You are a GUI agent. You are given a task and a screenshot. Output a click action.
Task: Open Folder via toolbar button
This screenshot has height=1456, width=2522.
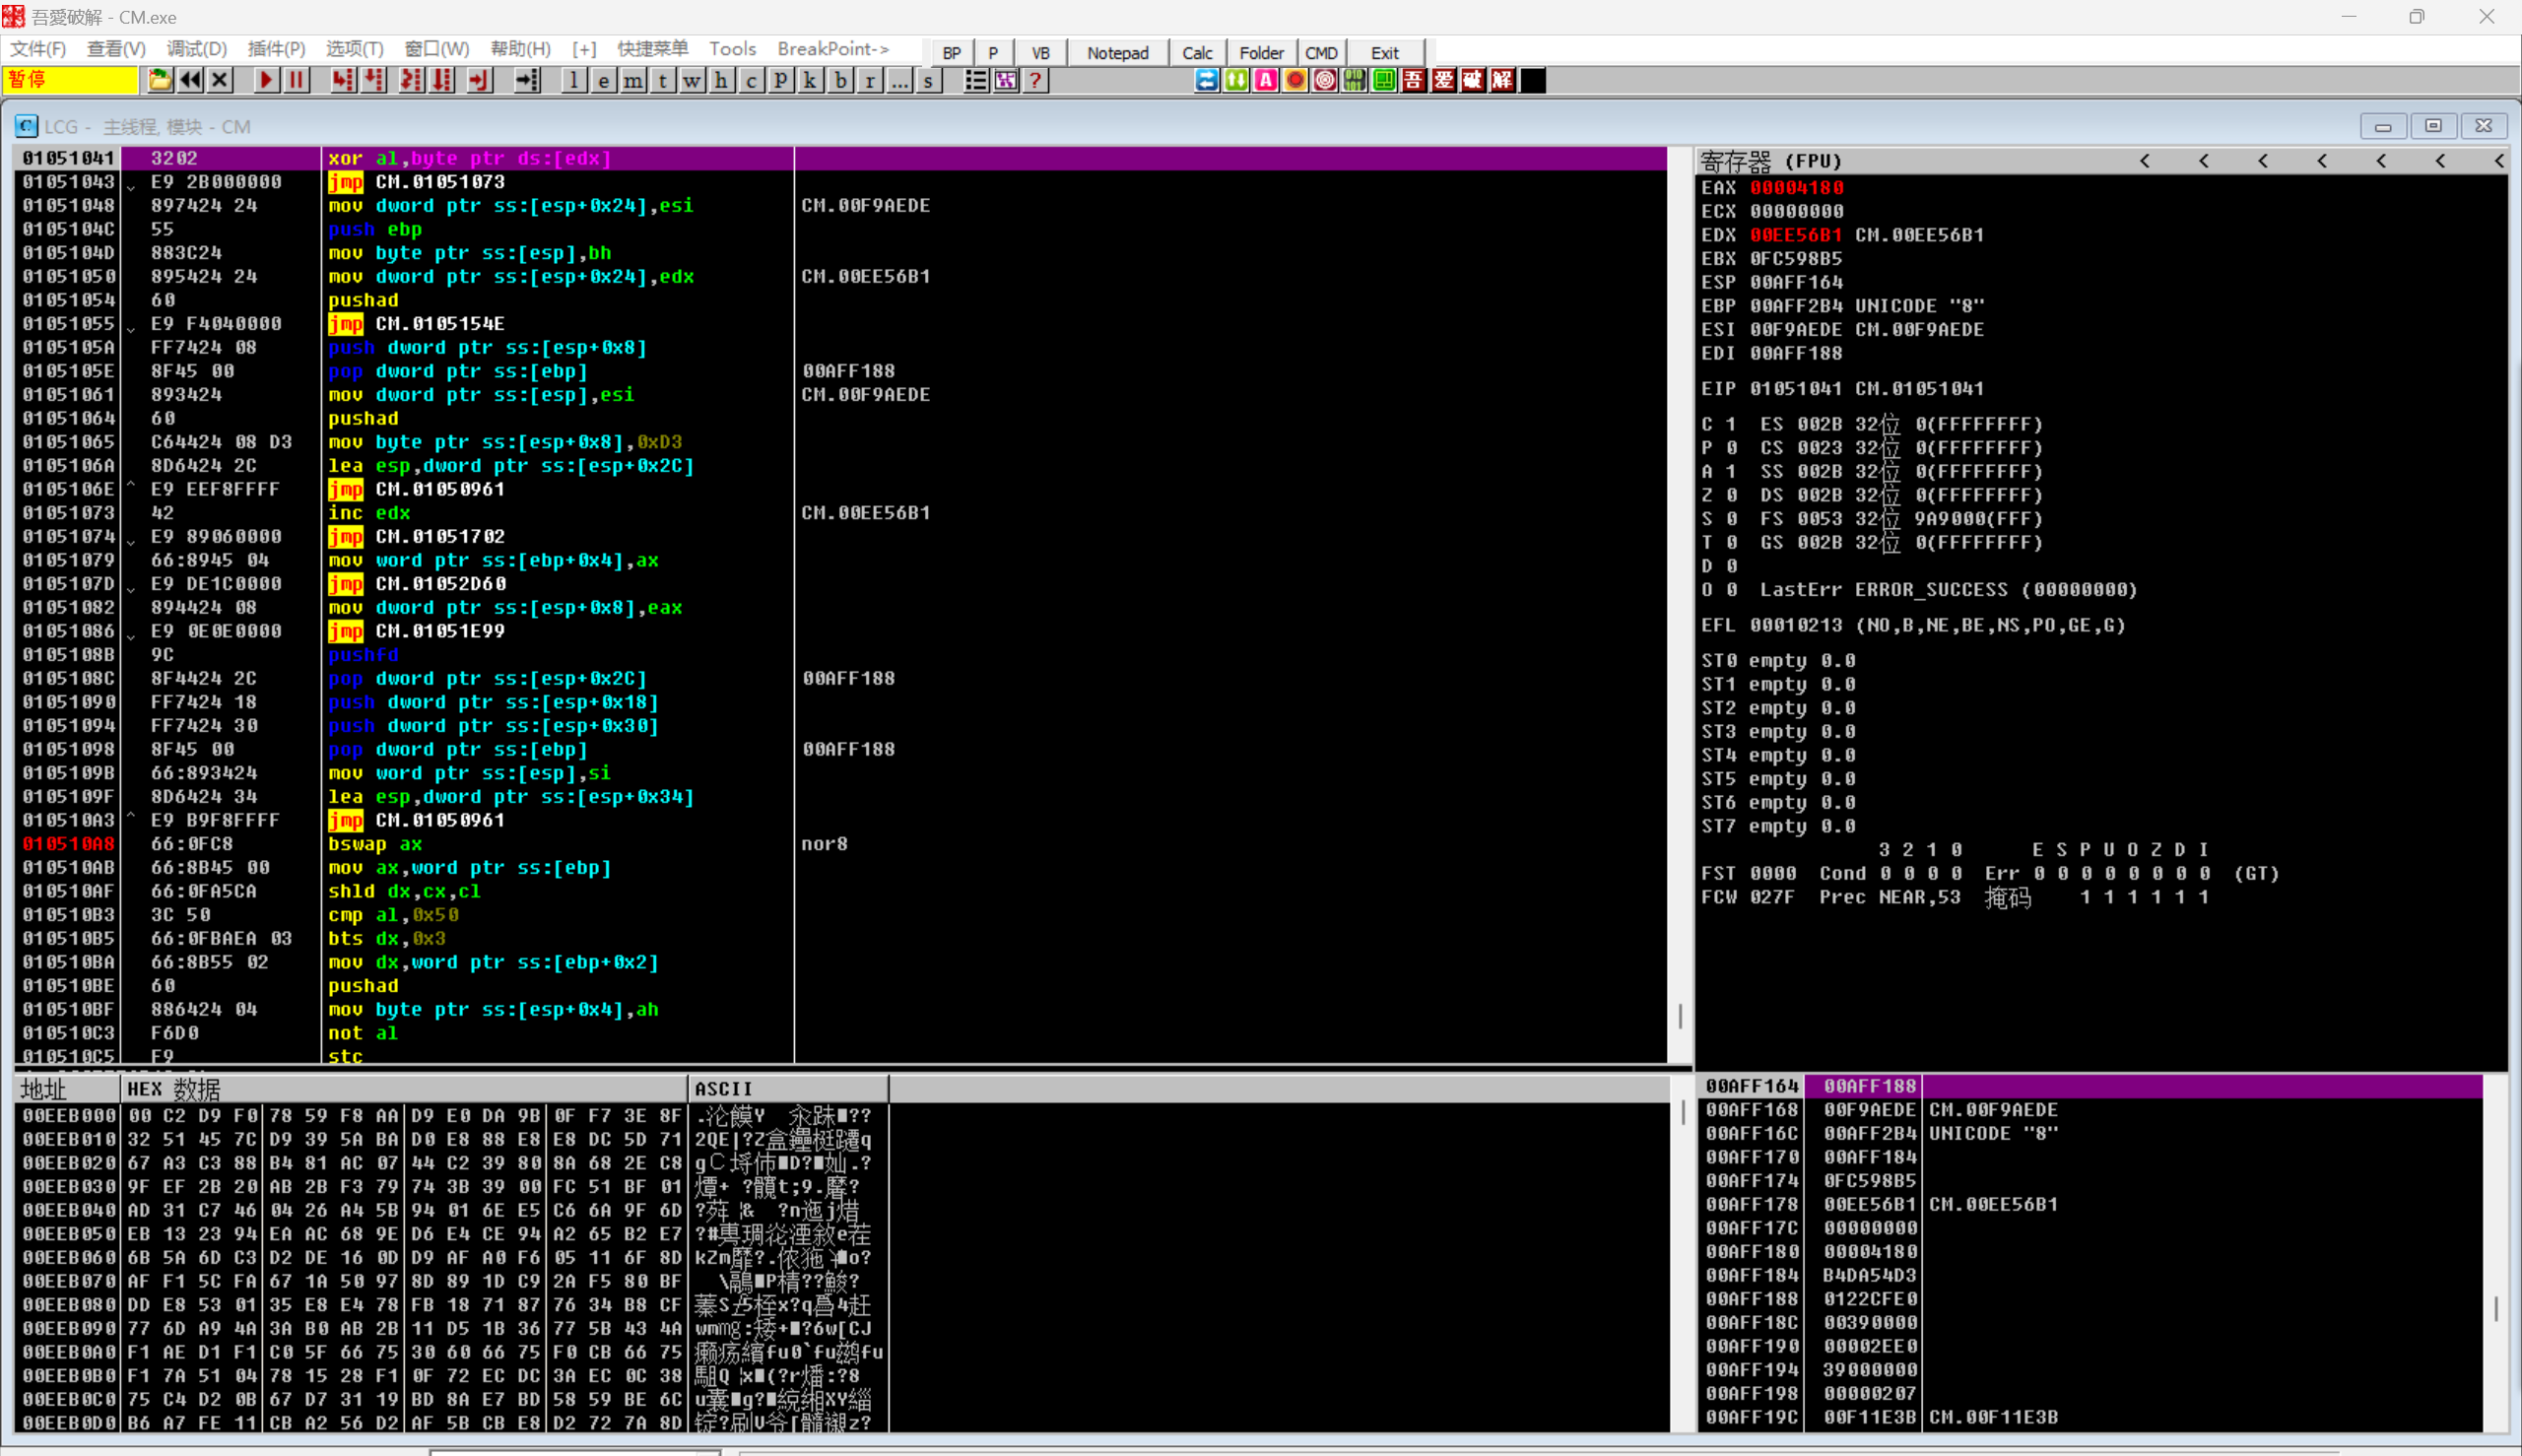1261,53
